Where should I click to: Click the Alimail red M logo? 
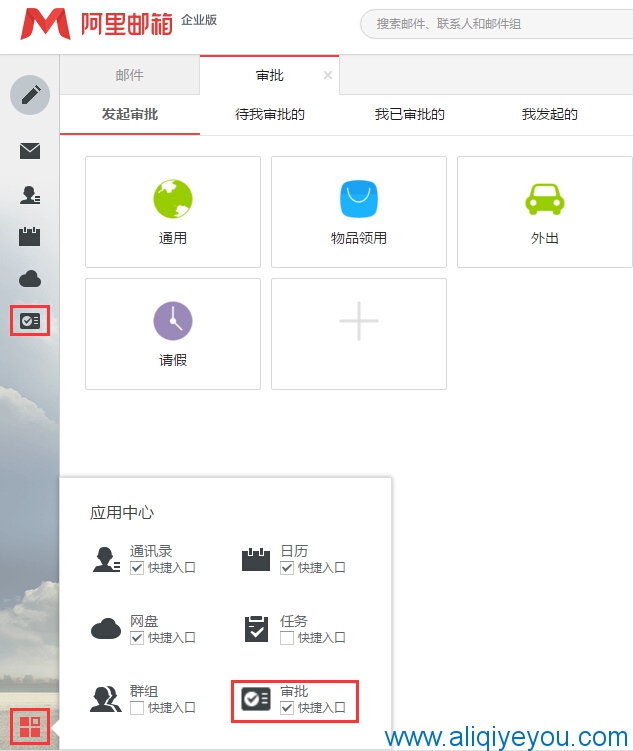tap(45, 23)
